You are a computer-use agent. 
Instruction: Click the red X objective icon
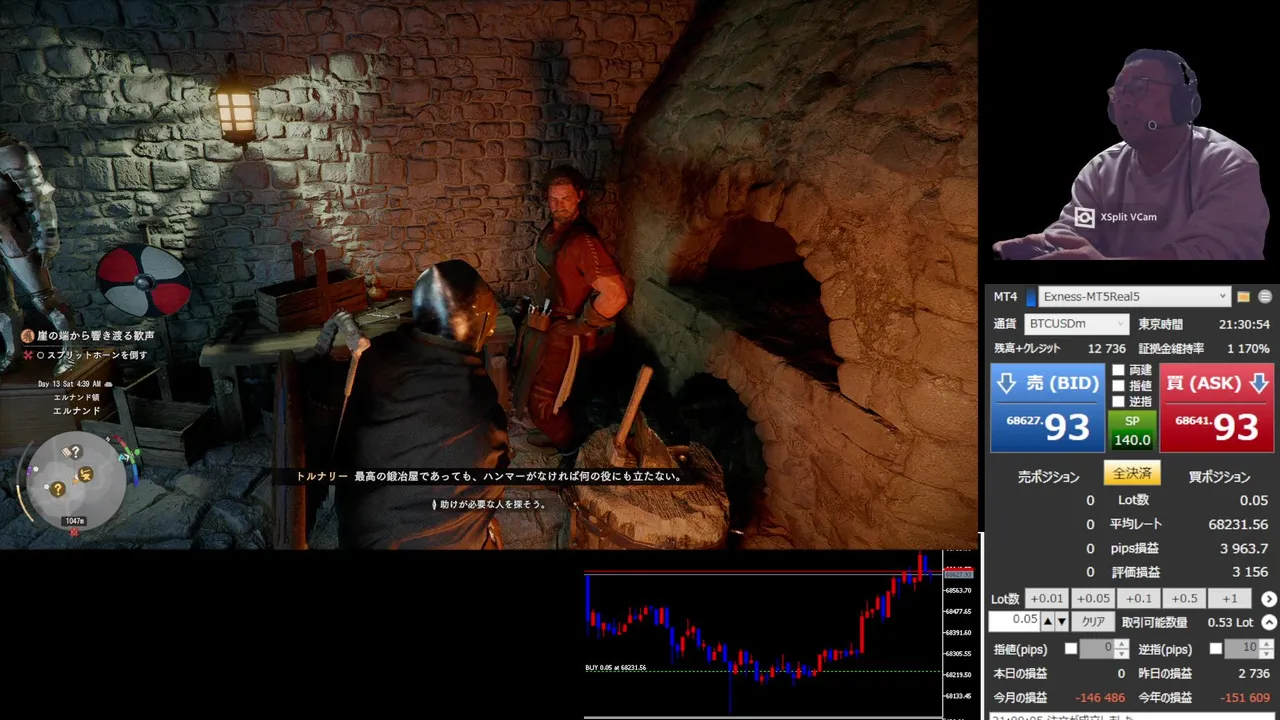(x=28, y=355)
